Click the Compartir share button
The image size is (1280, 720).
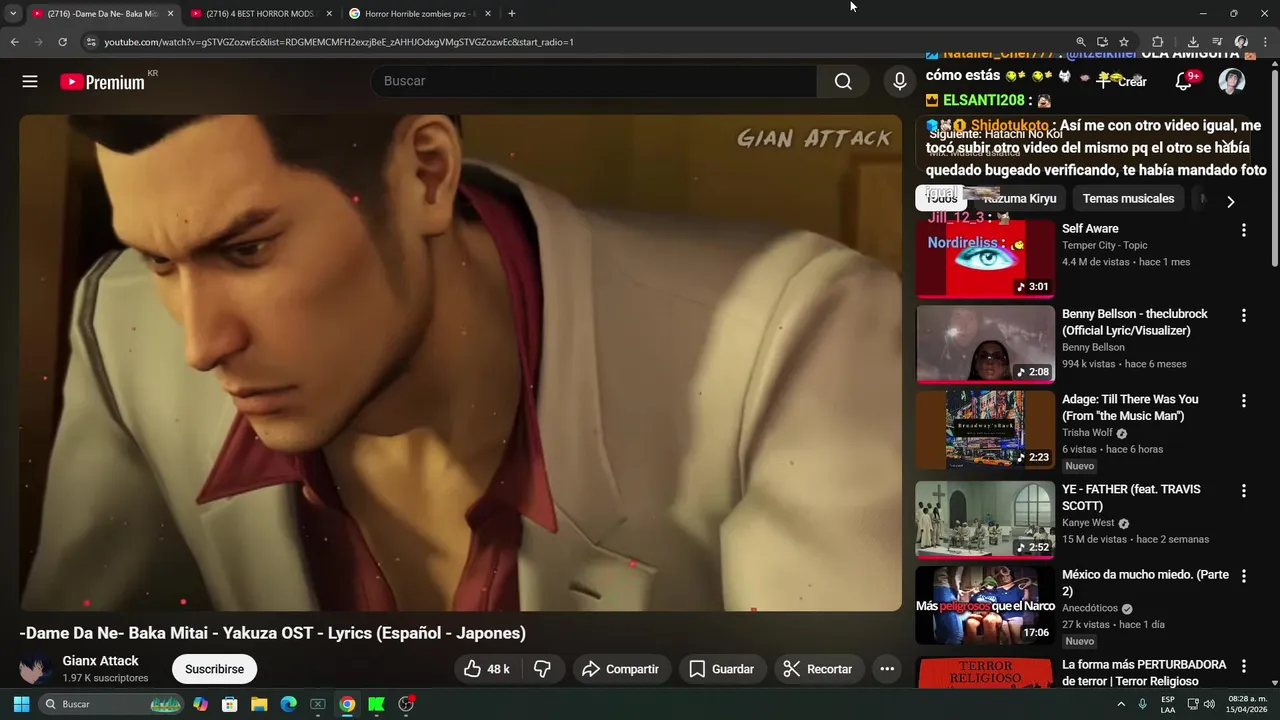coord(620,669)
